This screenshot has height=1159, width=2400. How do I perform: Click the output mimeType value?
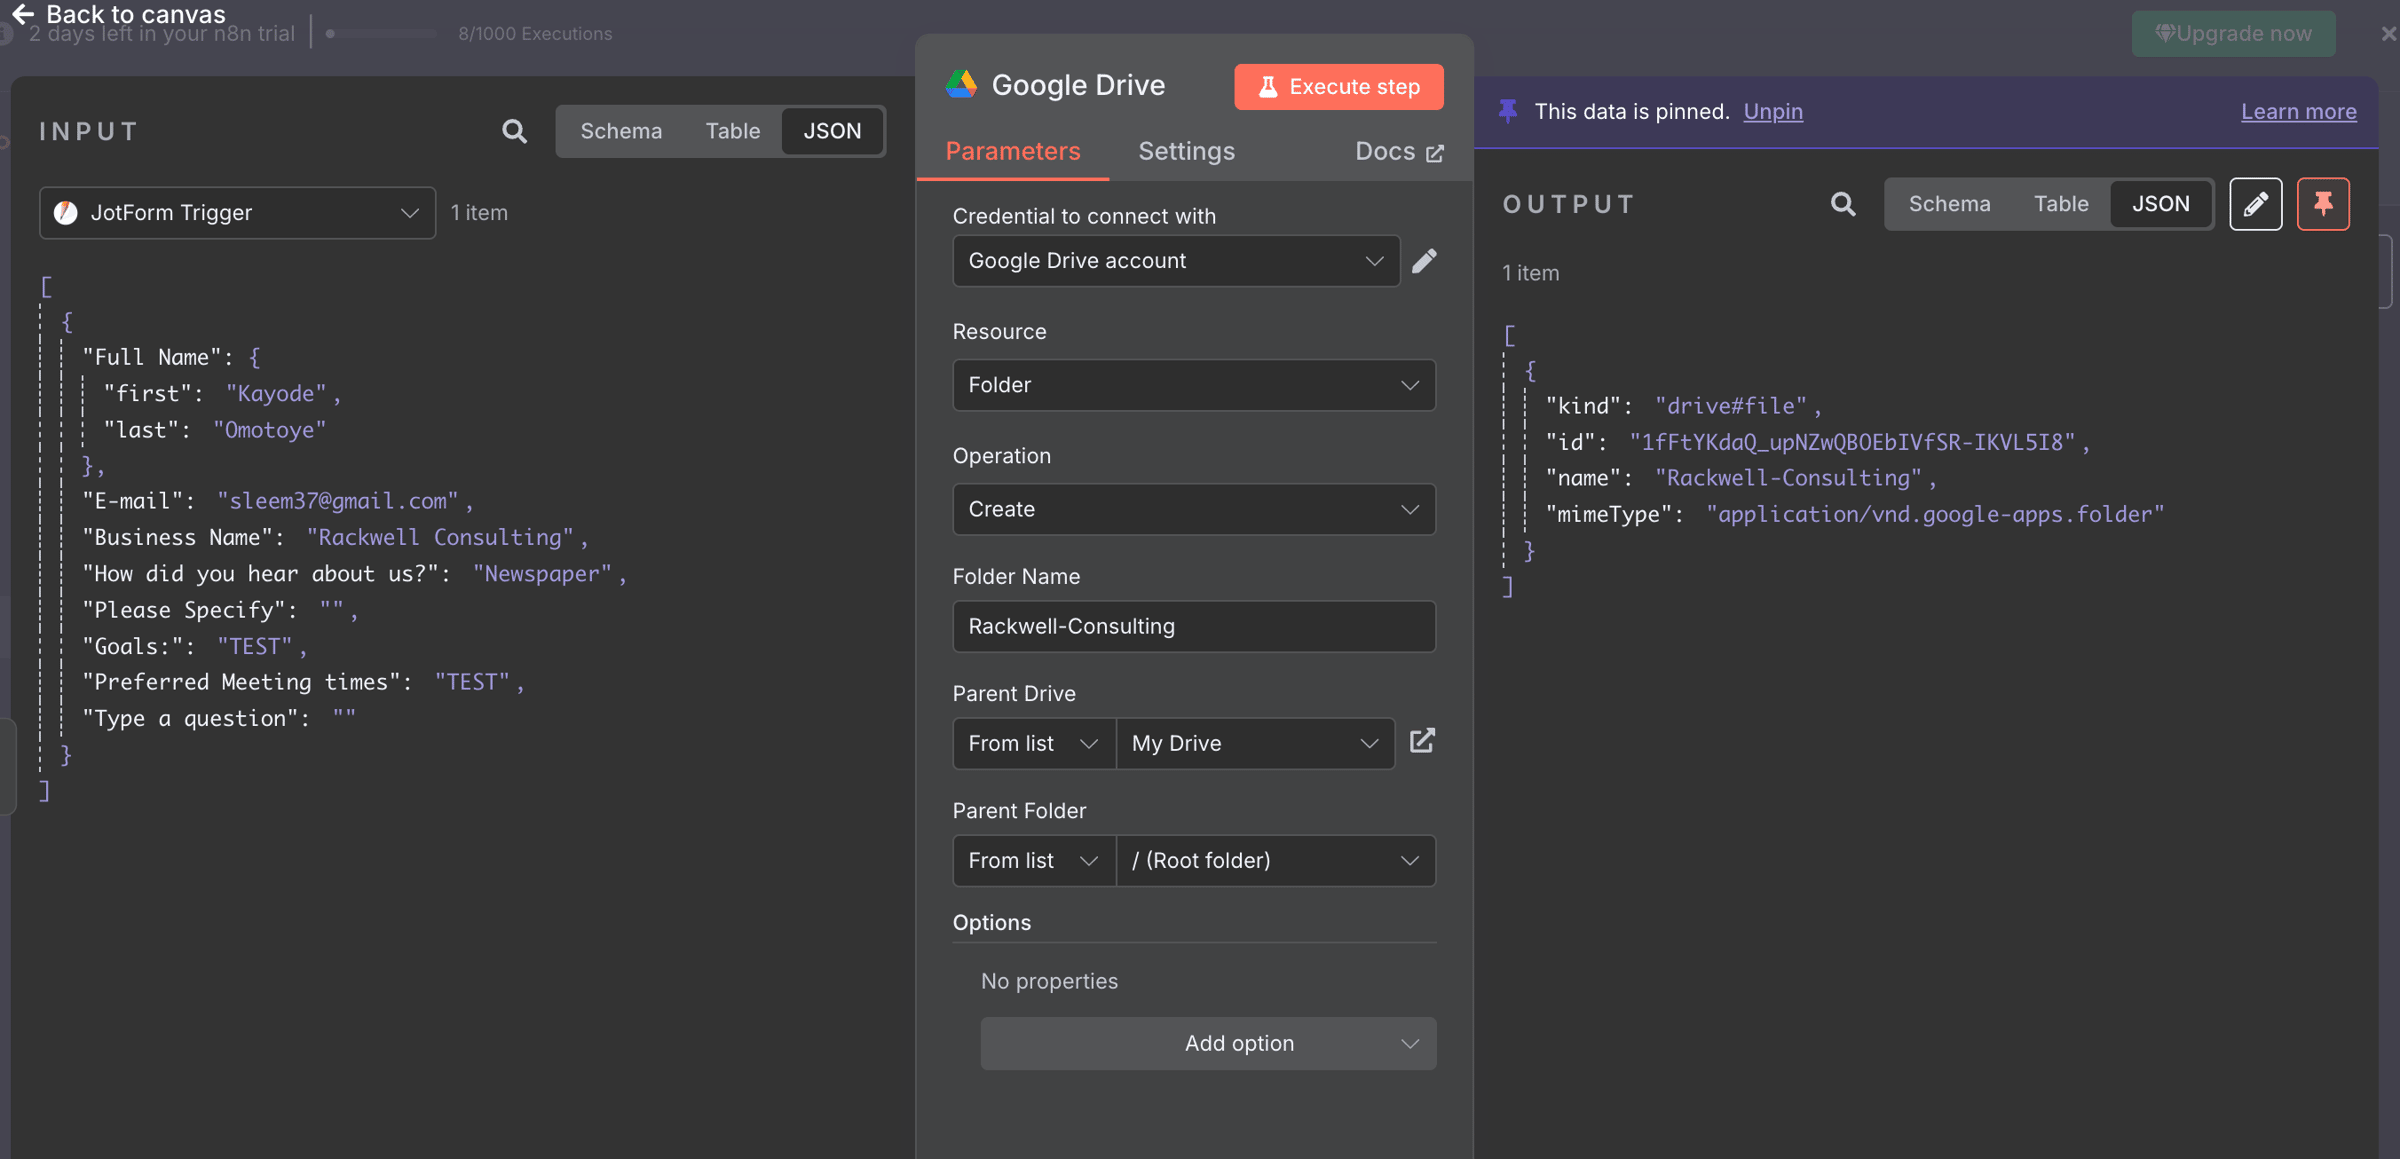[x=1934, y=514]
